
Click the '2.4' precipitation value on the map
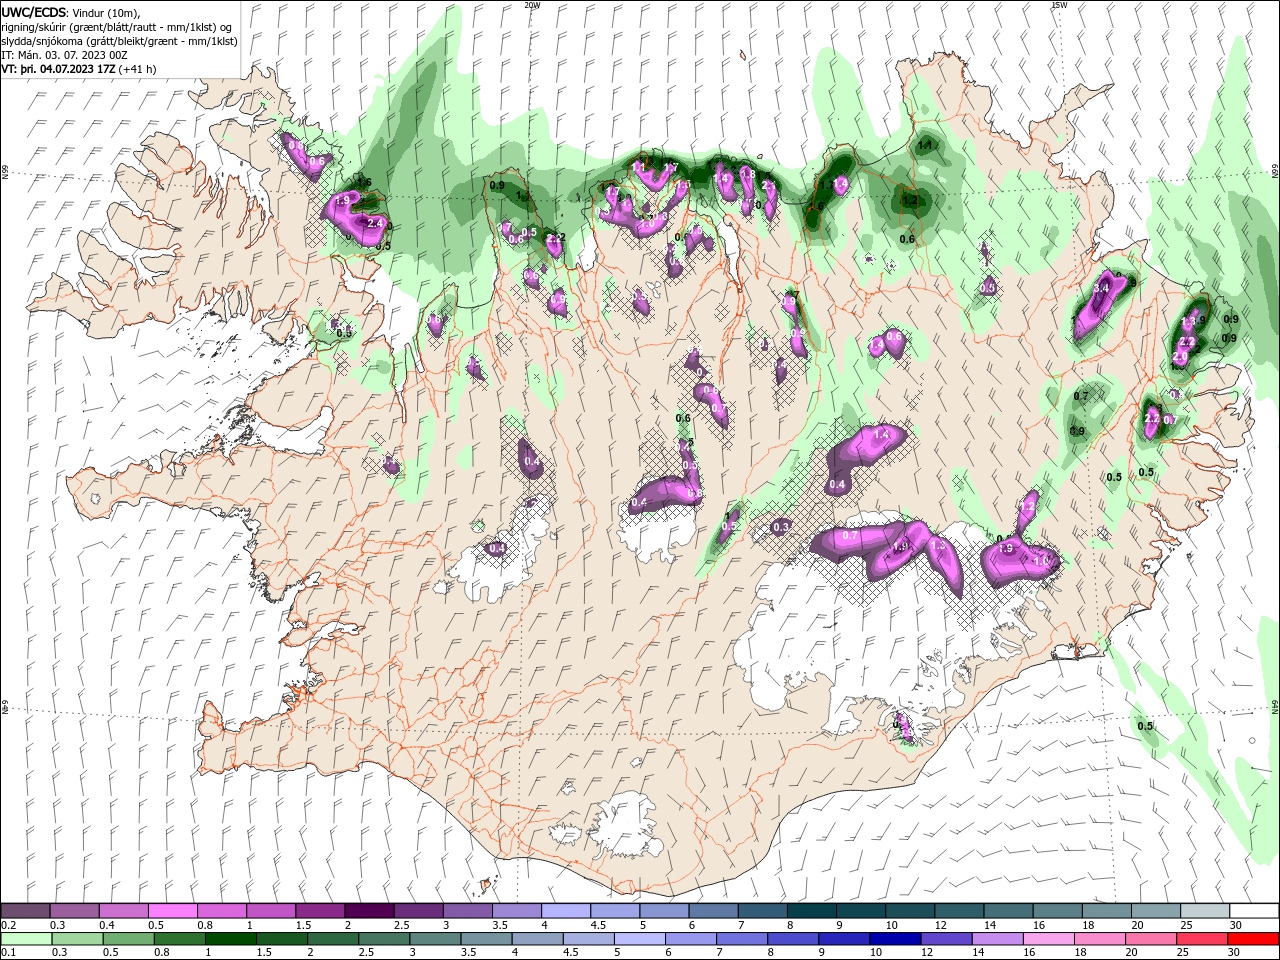pos(376,222)
